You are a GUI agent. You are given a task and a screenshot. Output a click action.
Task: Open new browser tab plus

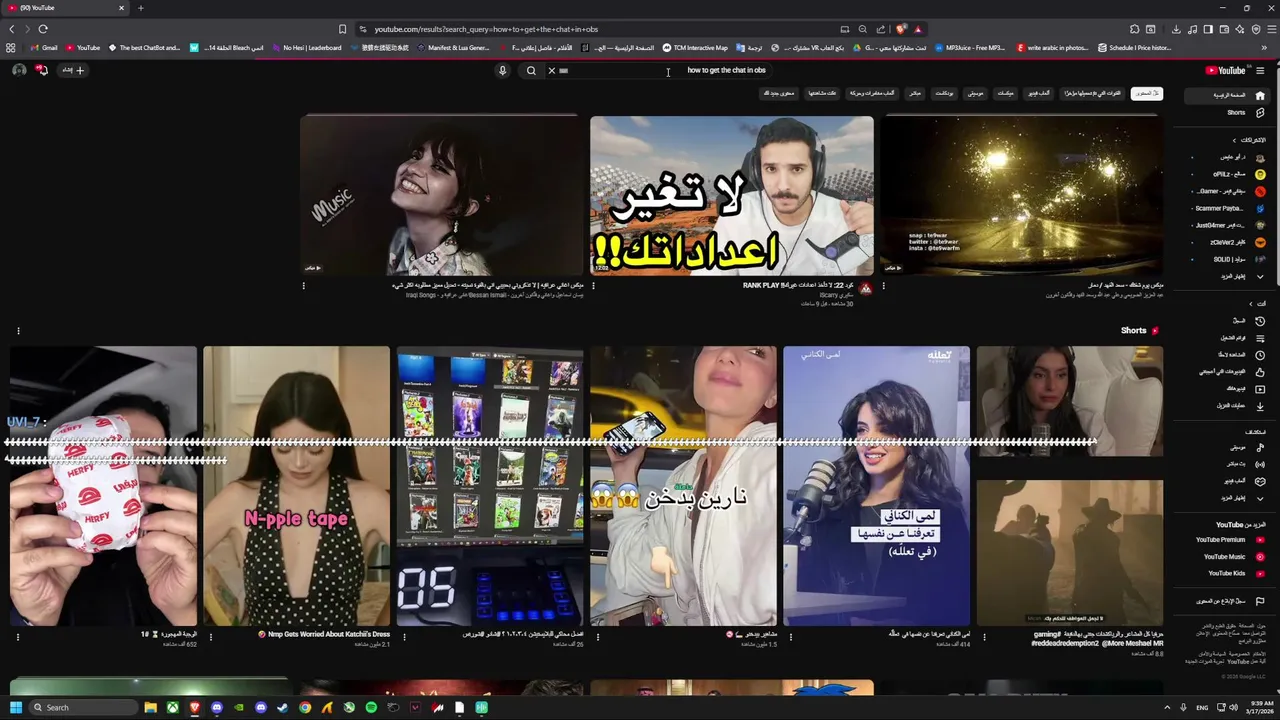point(140,8)
